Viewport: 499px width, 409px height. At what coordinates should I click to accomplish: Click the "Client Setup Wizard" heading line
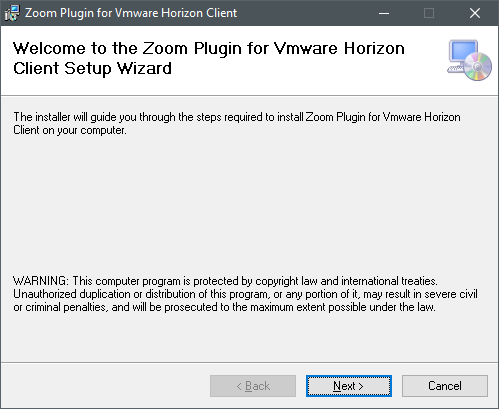pos(92,68)
